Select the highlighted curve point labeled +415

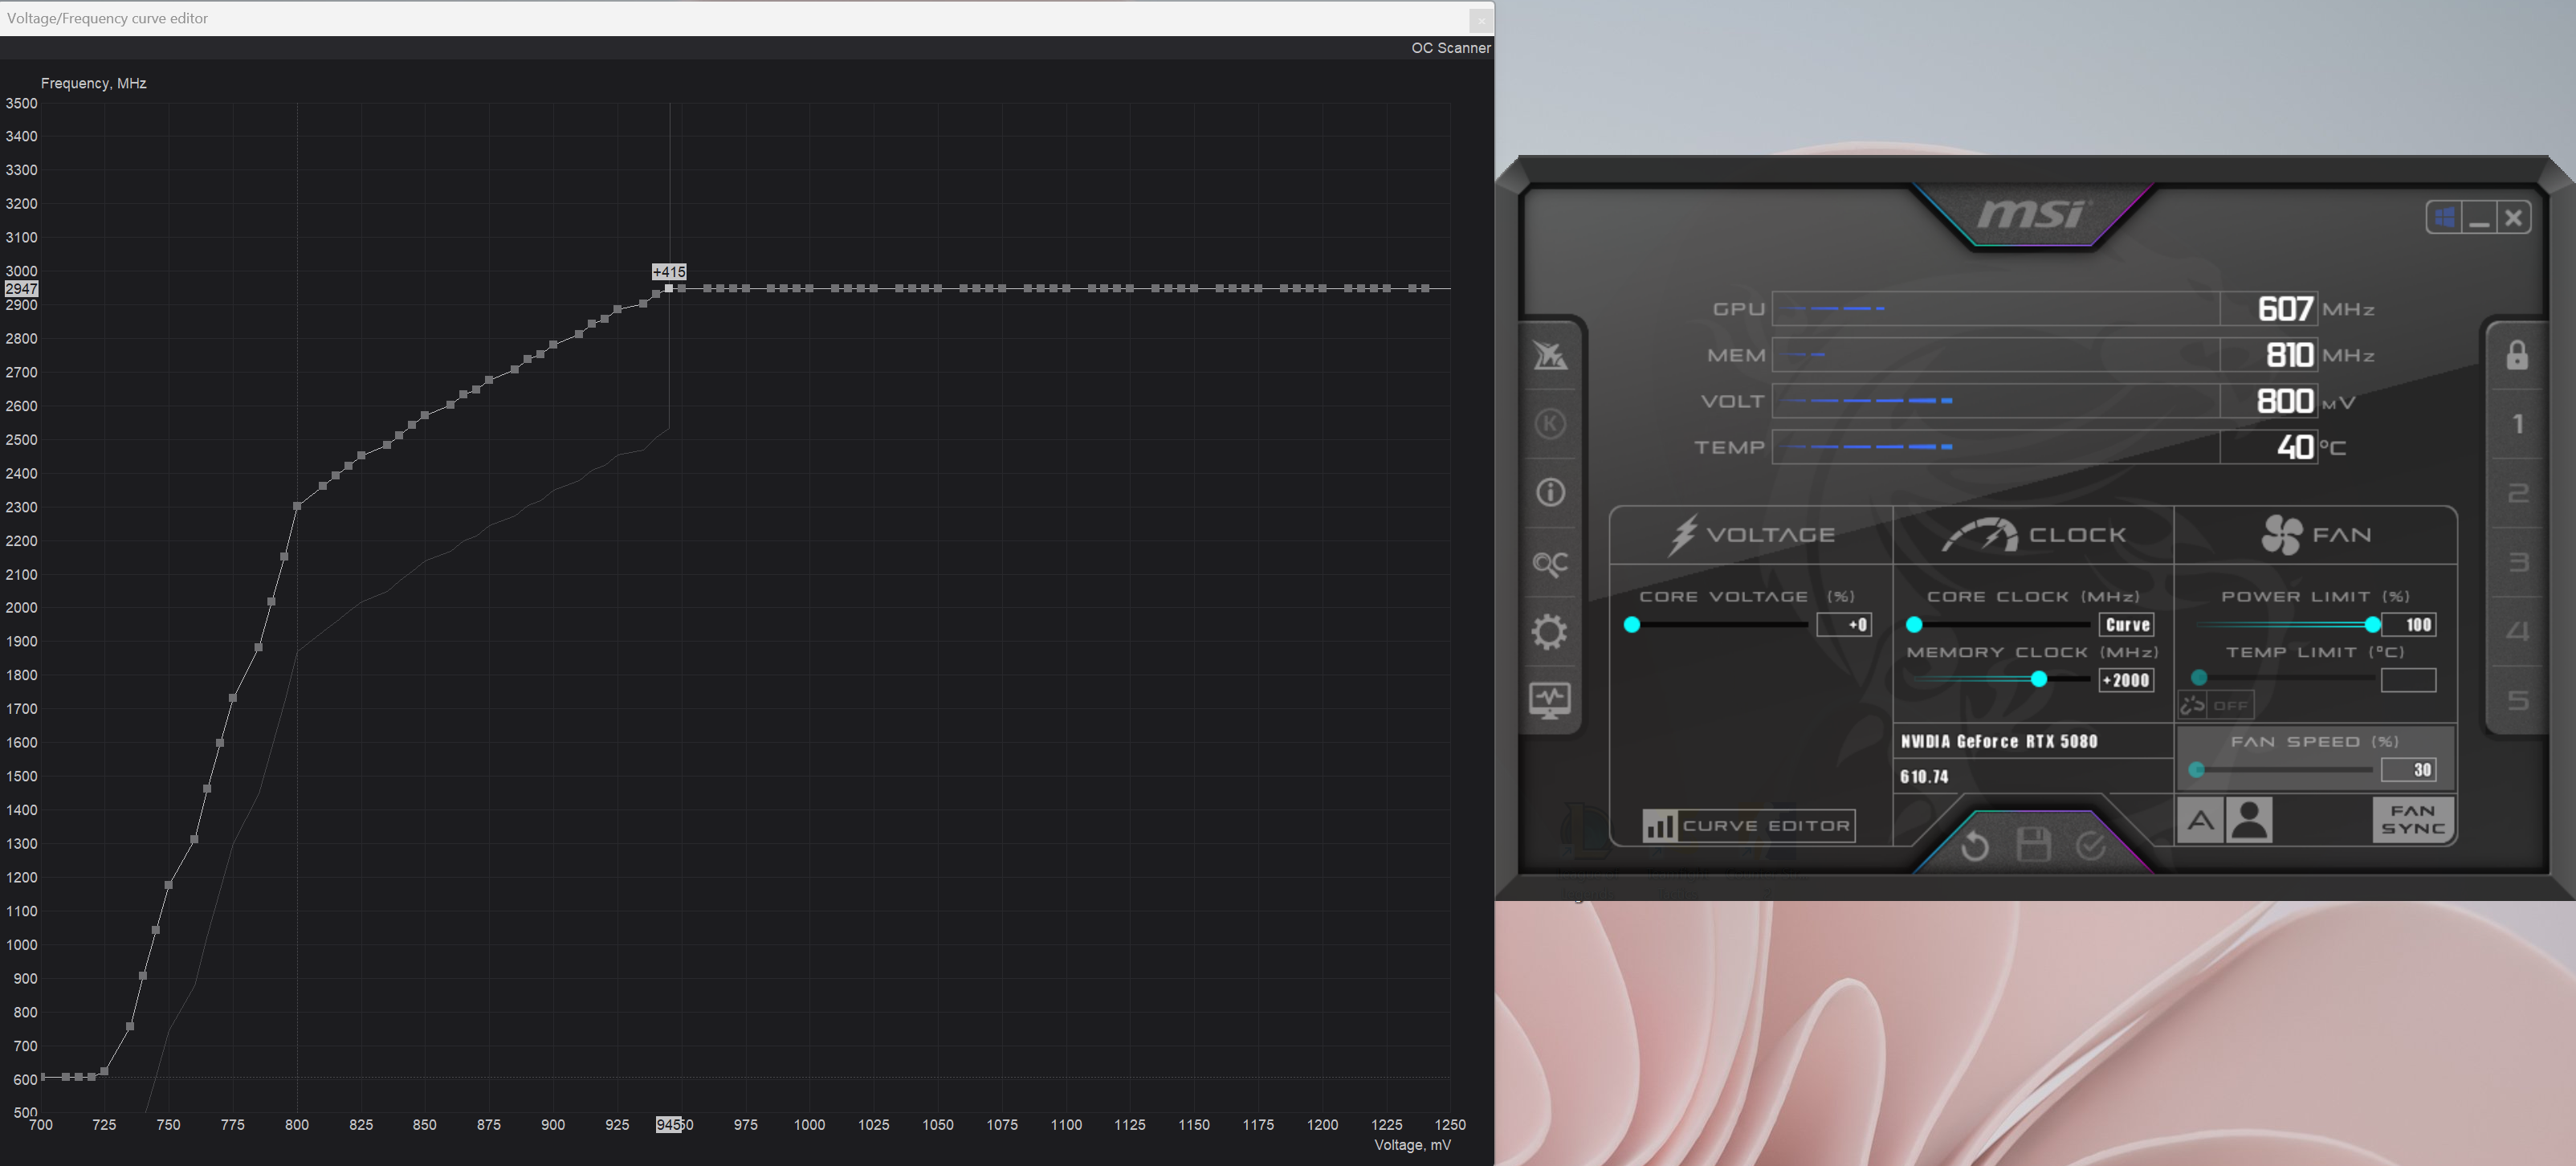669,288
